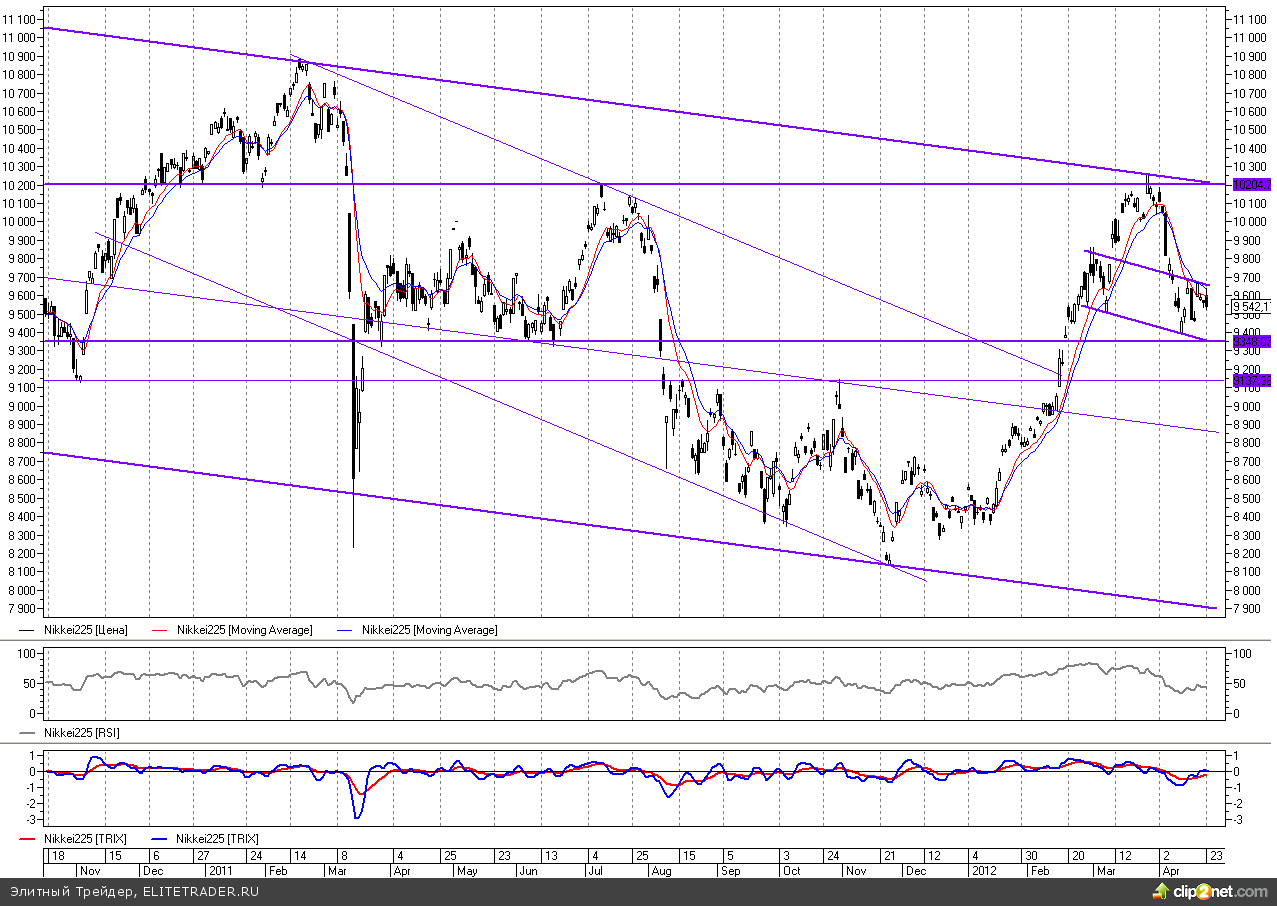Select the May month label on time axis
Viewport: 1277px width, 906px height.
coord(466,871)
